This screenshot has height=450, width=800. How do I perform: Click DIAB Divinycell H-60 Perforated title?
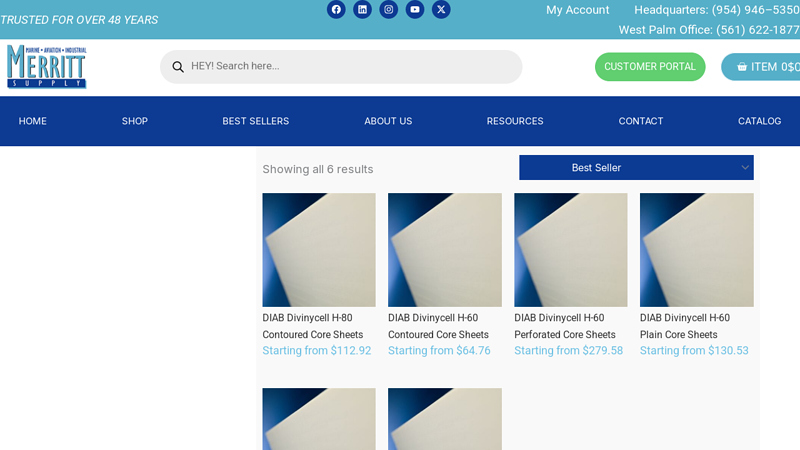coord(565,326)
